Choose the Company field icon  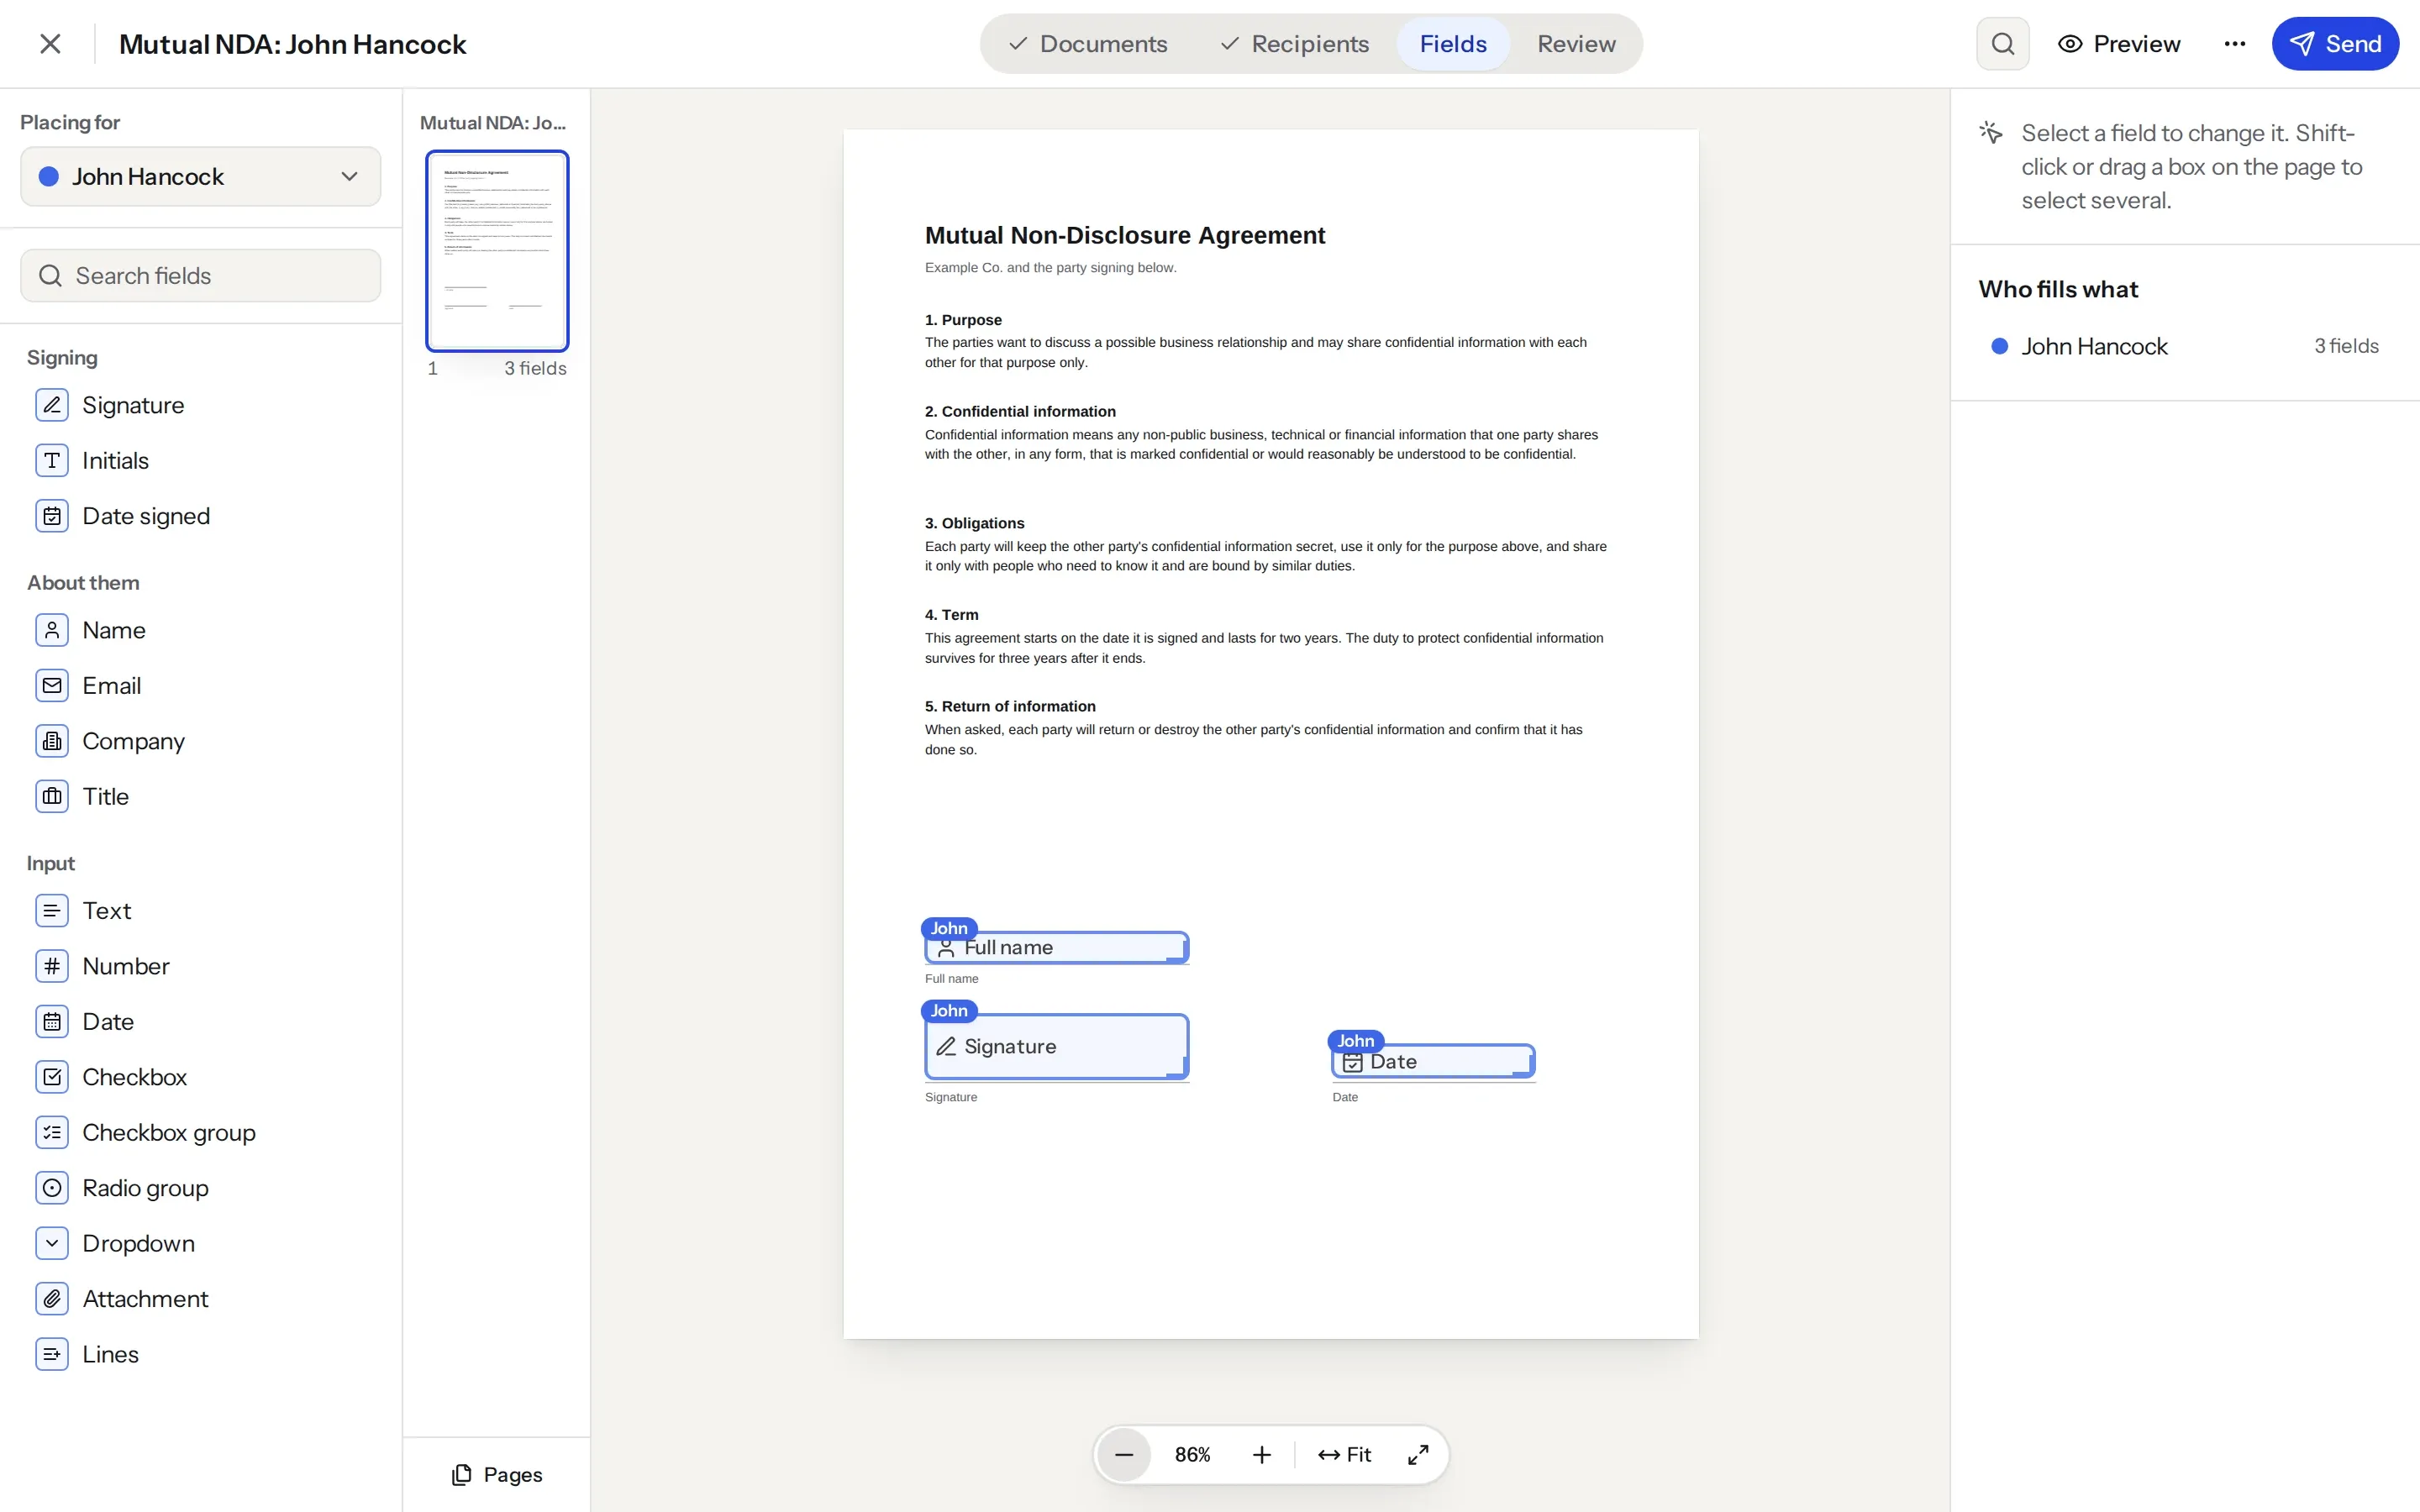[x=52, y=741]
